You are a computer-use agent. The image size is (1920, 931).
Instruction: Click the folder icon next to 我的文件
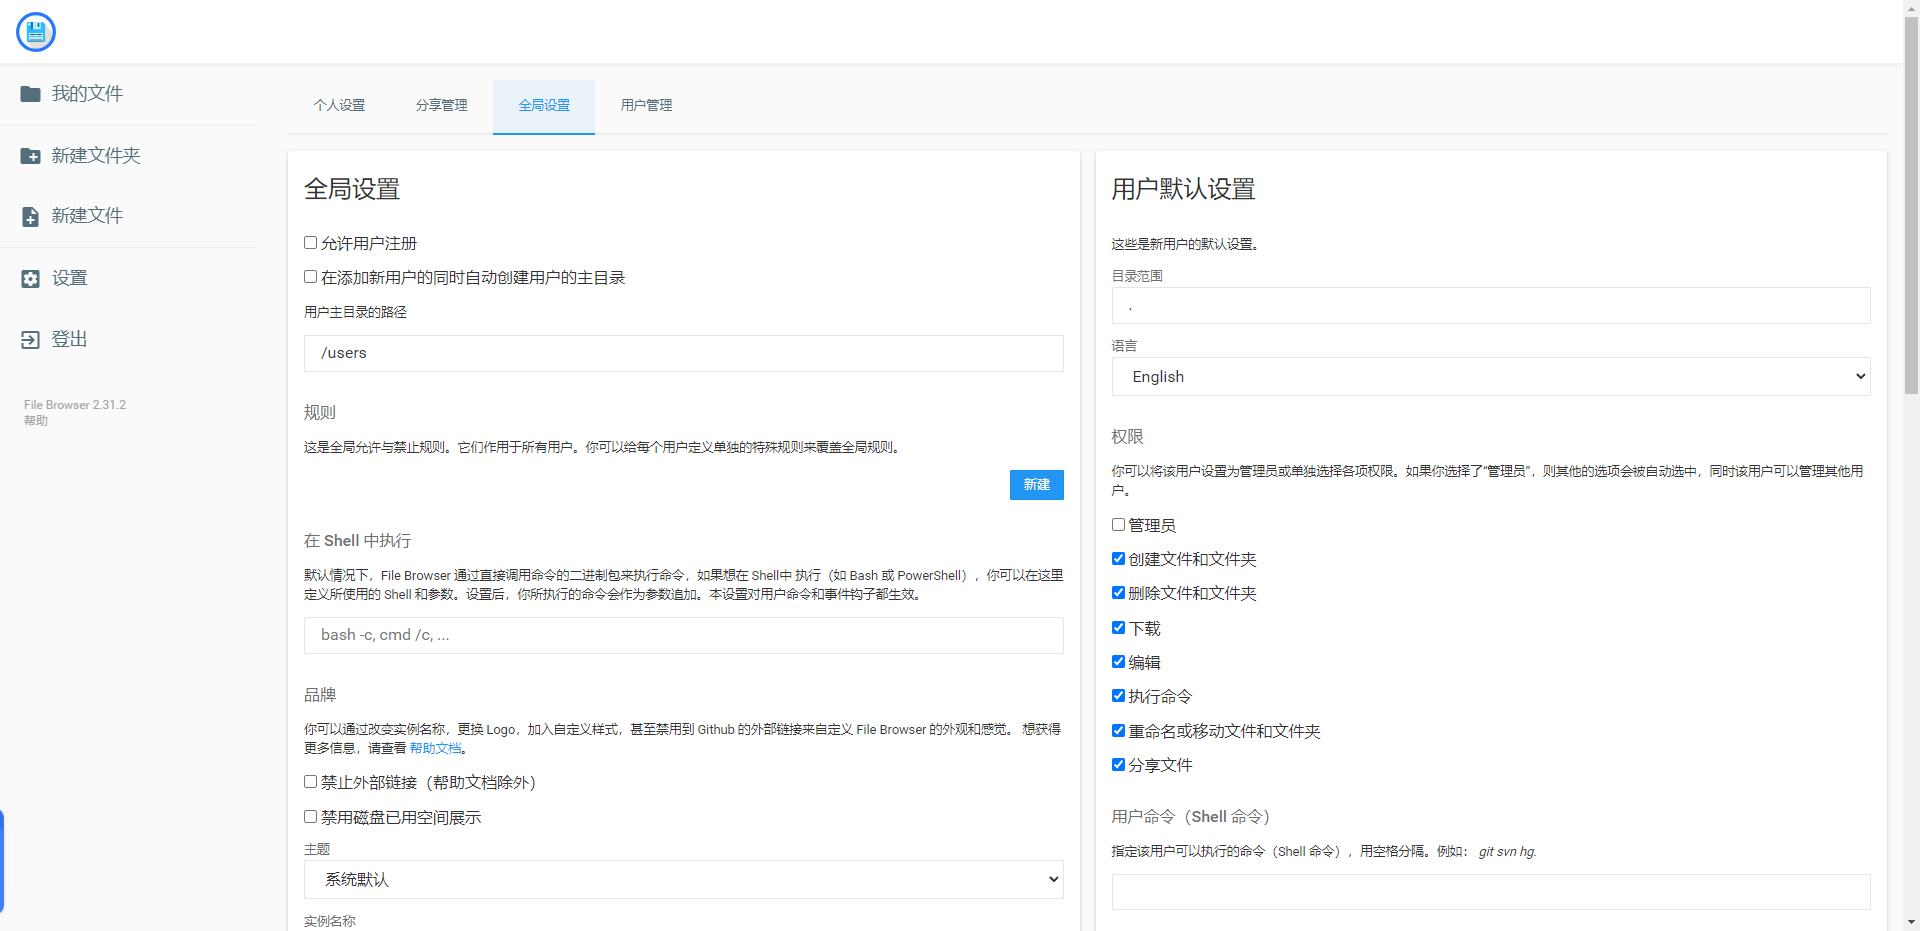point(30,93)
